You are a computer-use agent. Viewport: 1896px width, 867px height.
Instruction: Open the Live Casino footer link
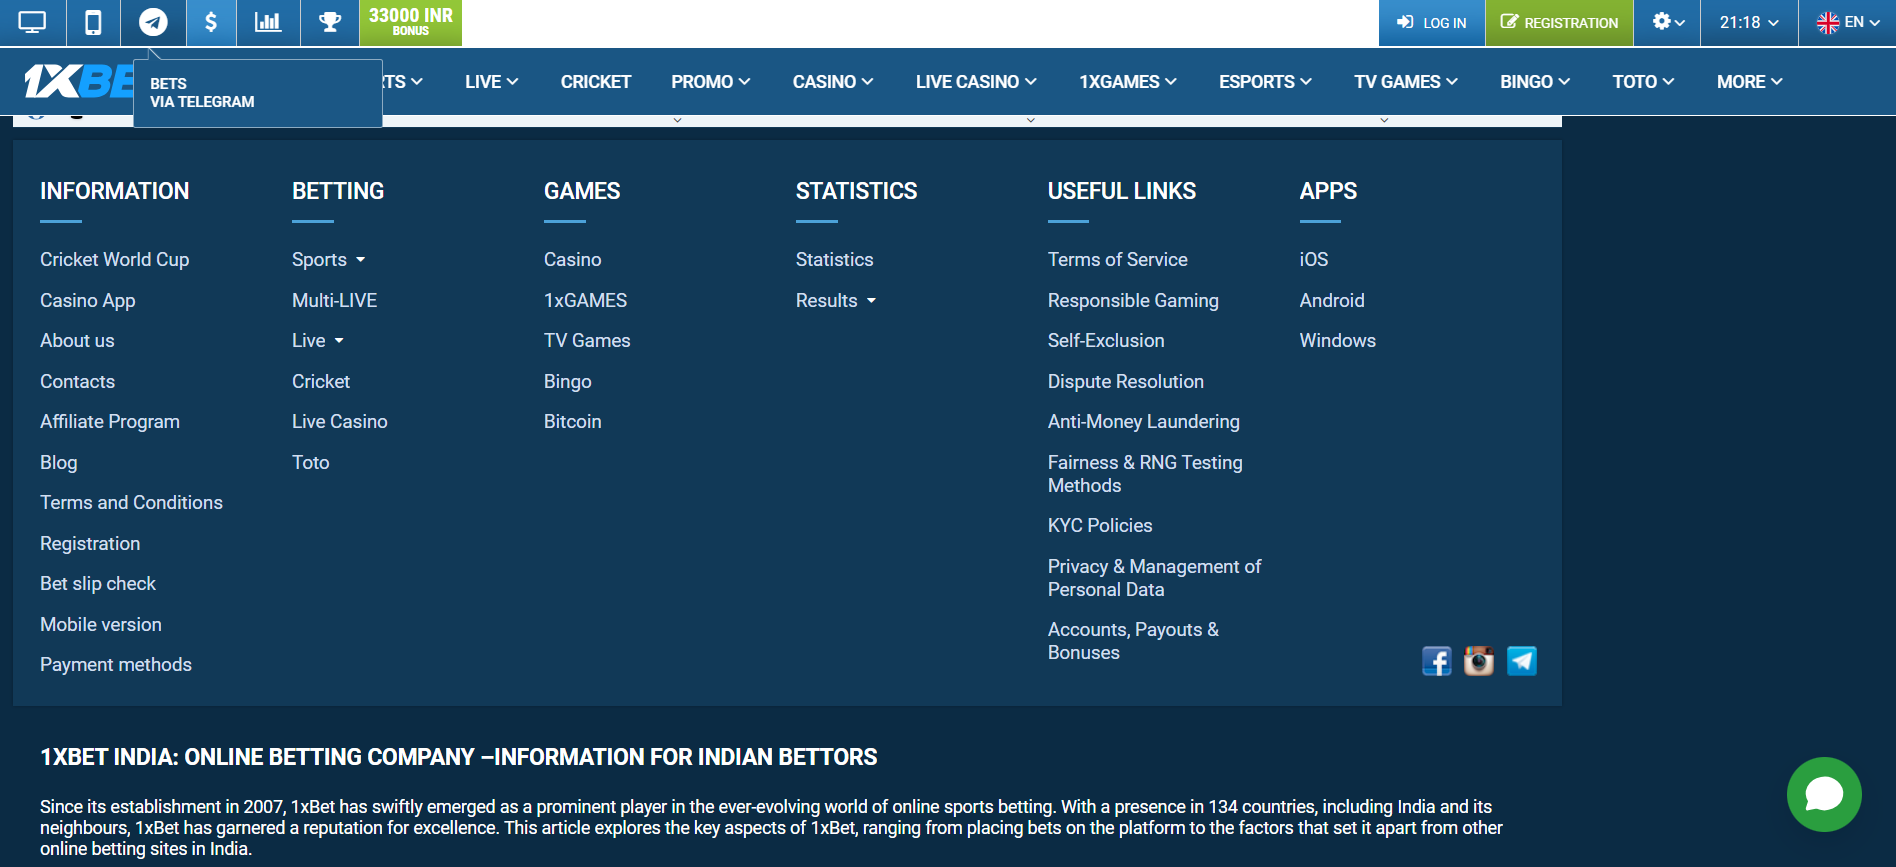click(x=340, y=421)
